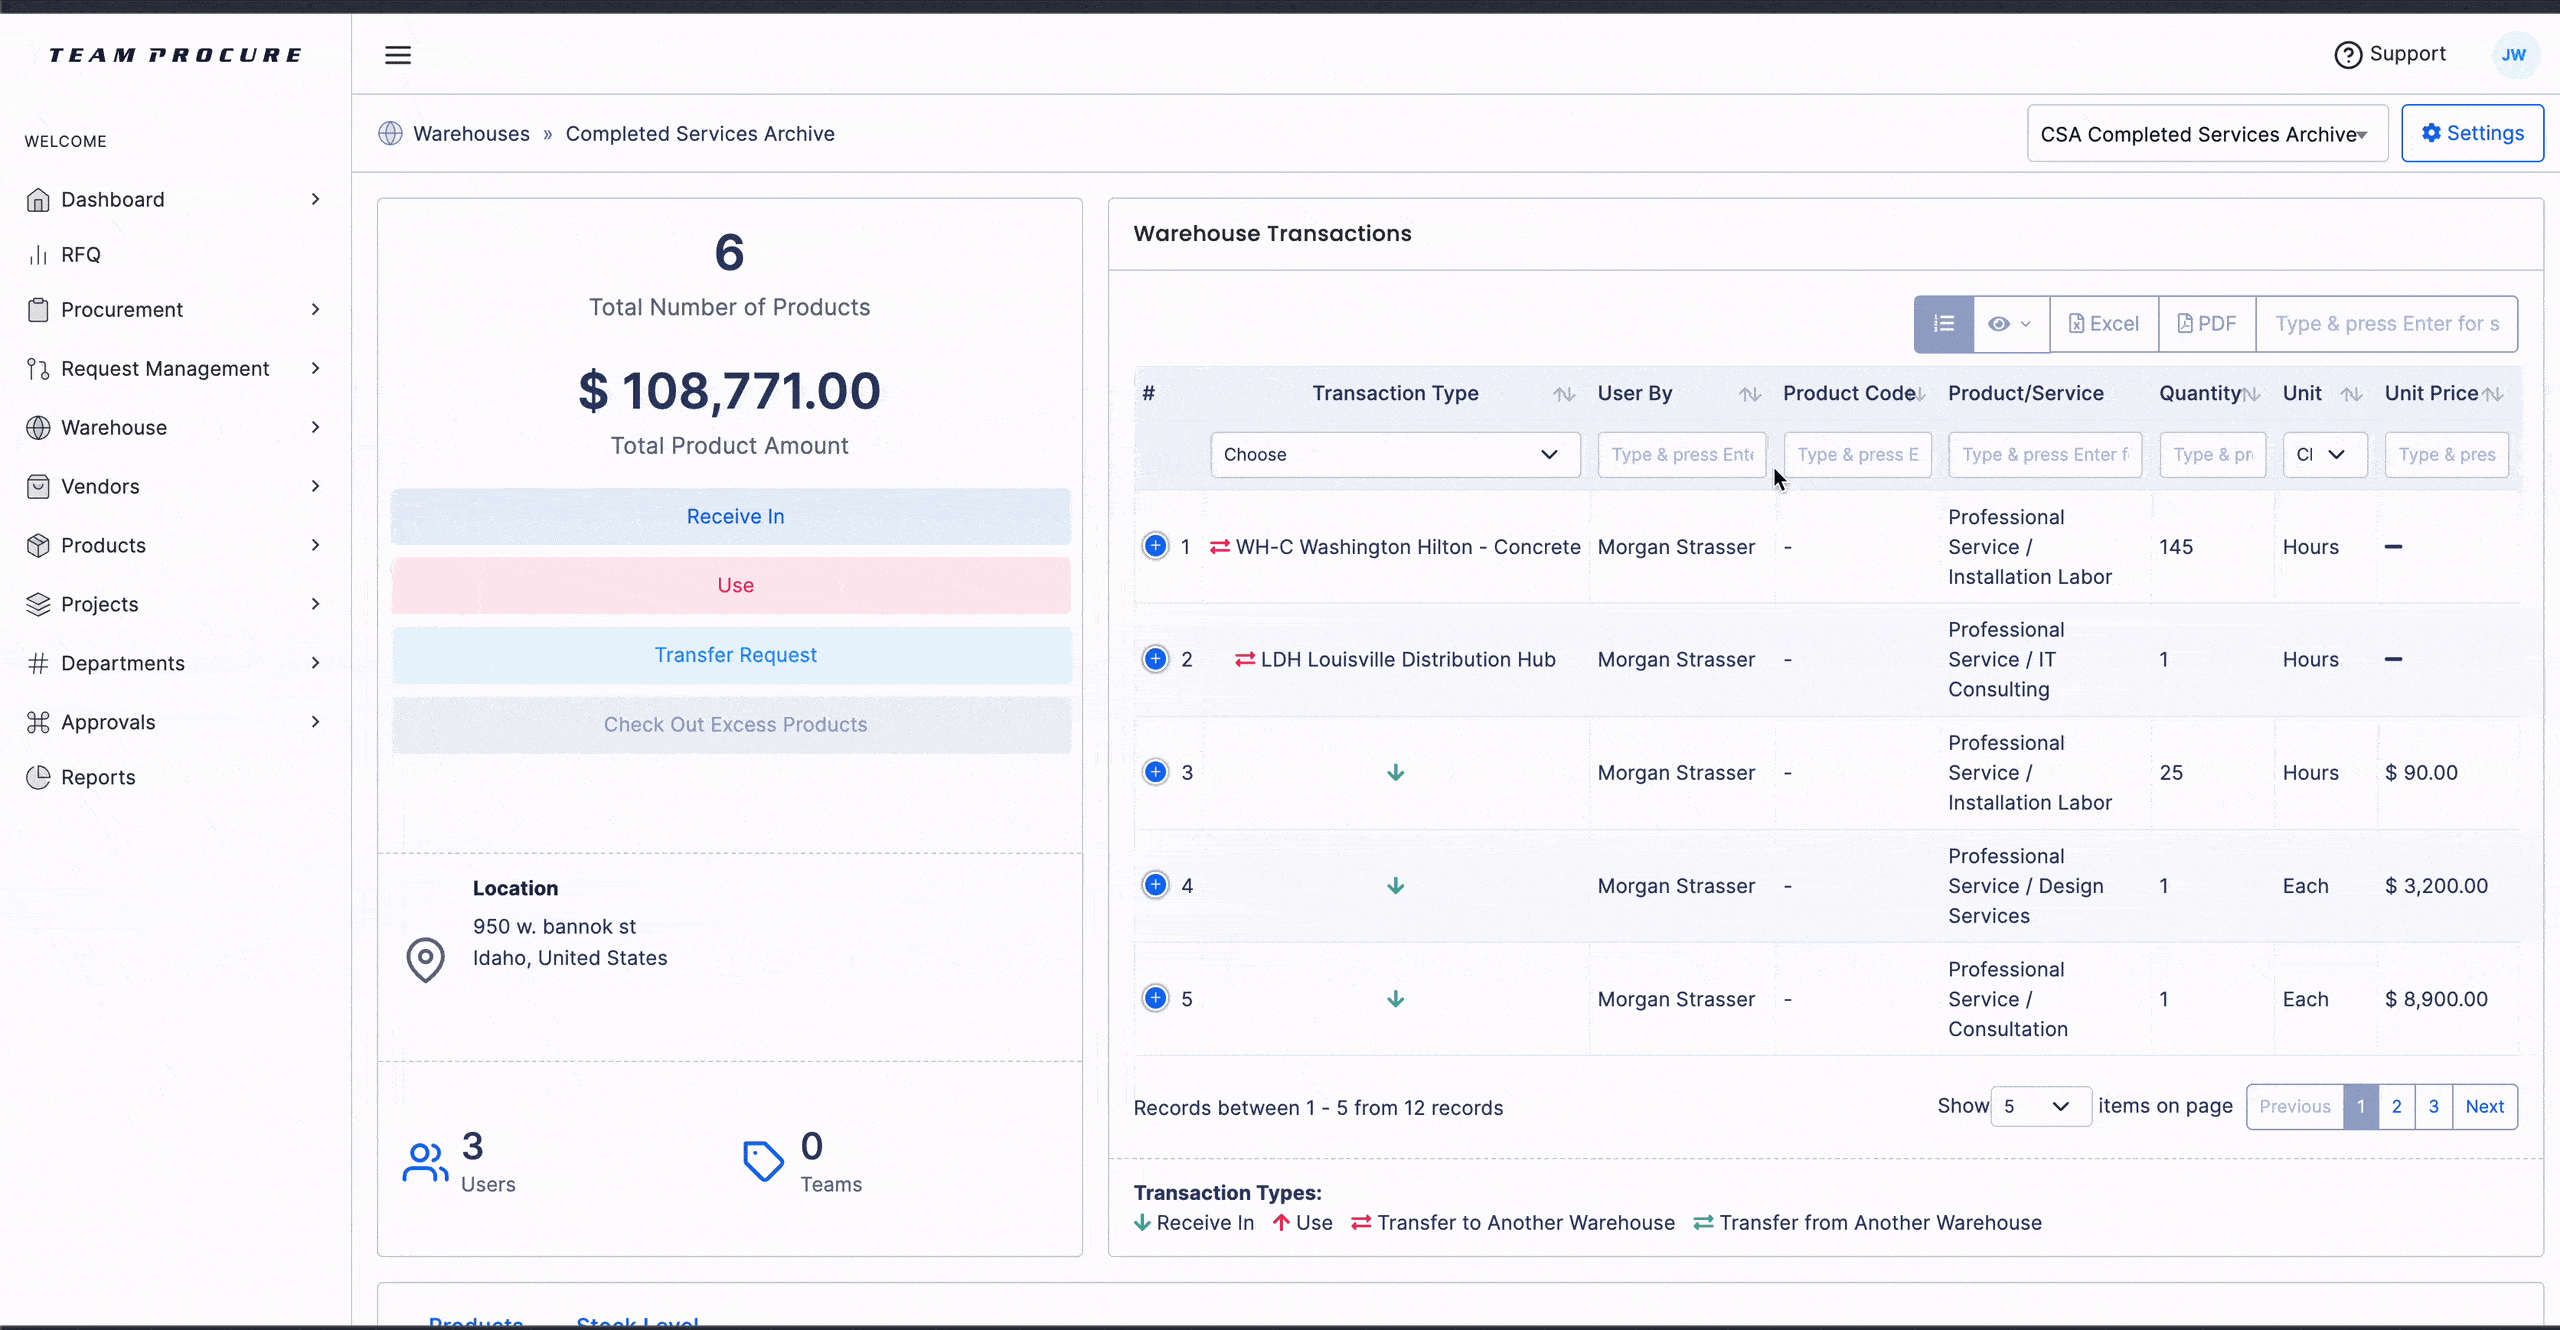Open the CSA Completed Services Archive dropdown
Image resolution: width=2560 pixels, height=1330 pixels.
pyautogui.click(x=2207, y=134)
